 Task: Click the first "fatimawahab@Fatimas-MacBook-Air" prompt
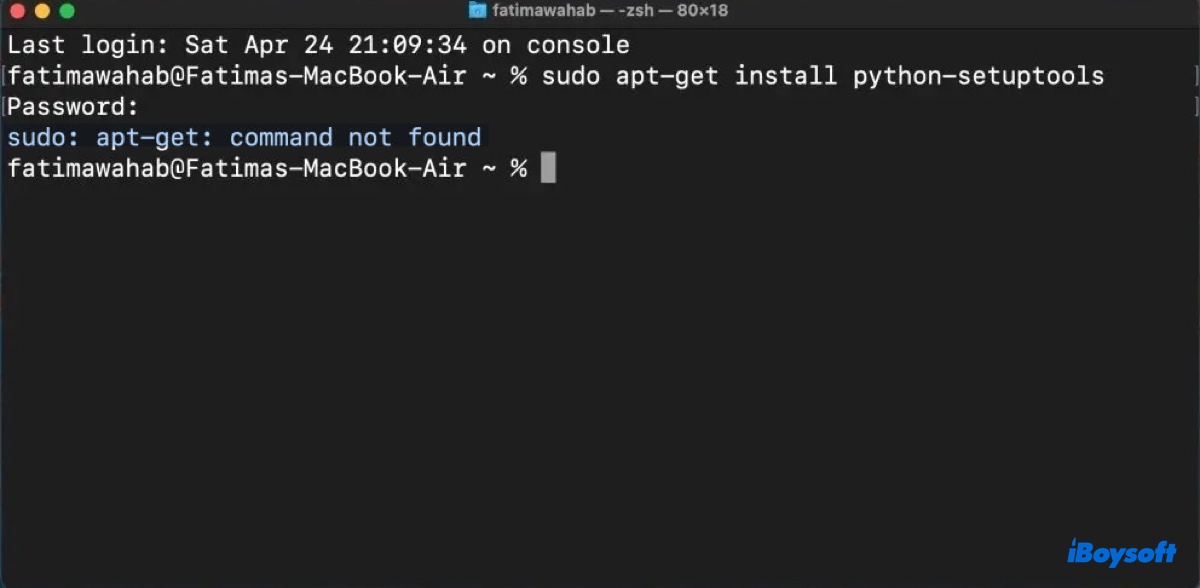pos(237,76)
